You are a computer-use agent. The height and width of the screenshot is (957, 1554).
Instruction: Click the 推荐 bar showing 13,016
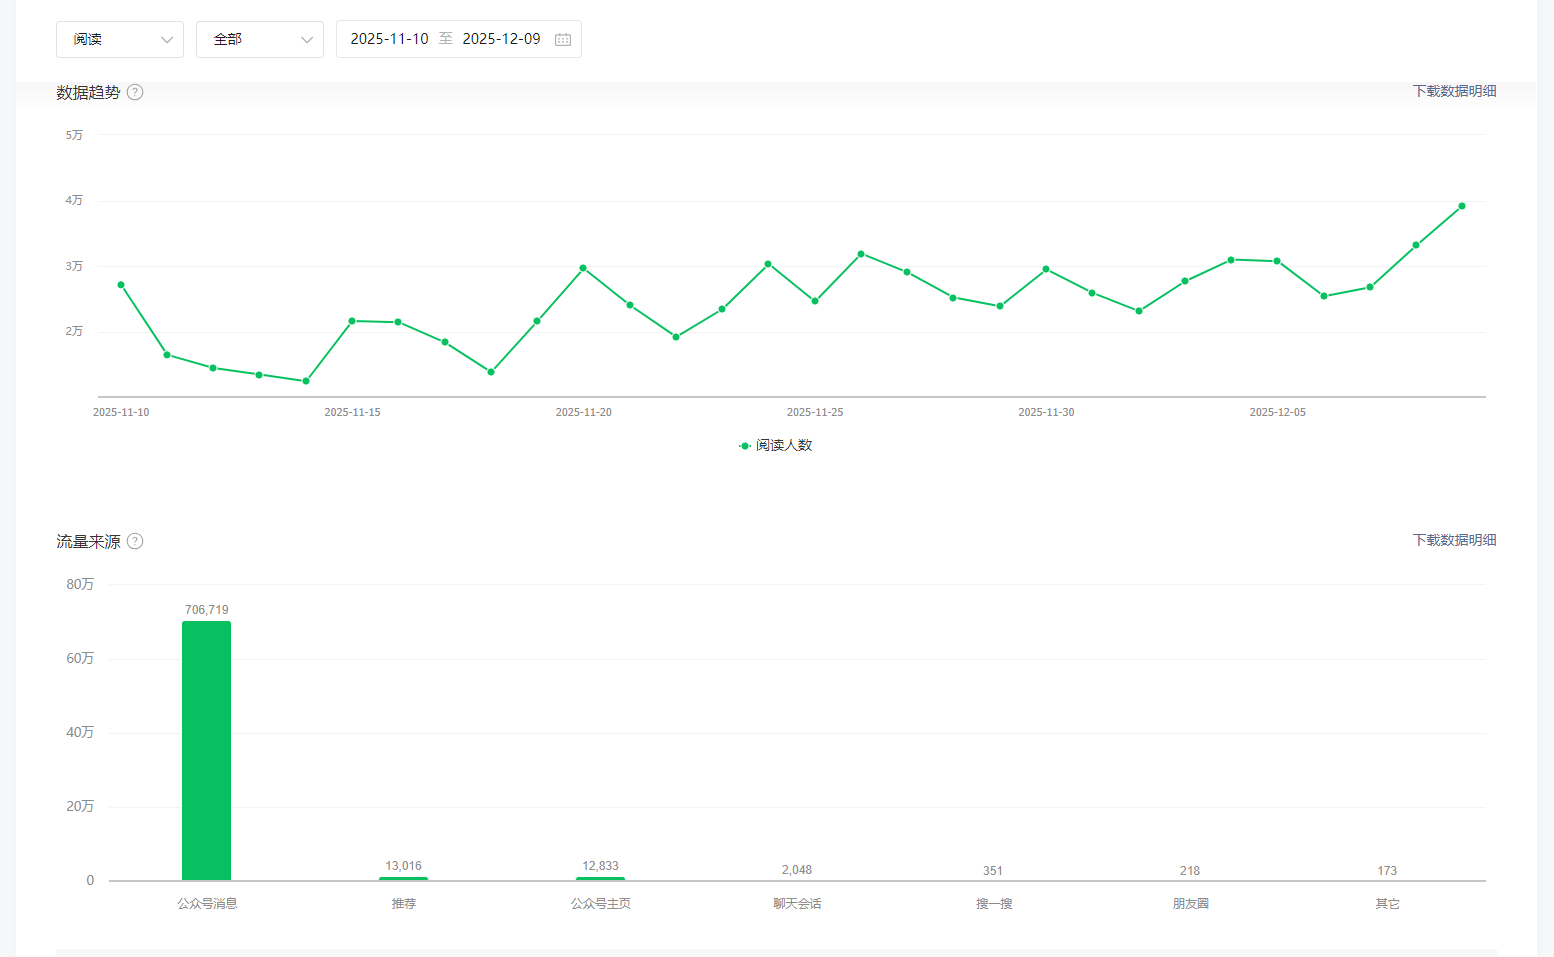(x=403, y=878)
